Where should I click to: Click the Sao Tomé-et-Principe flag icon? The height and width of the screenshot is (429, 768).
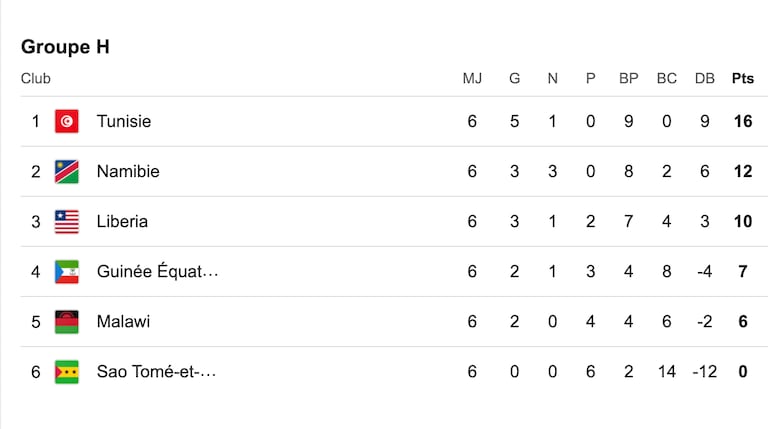[x=67, y=372]
